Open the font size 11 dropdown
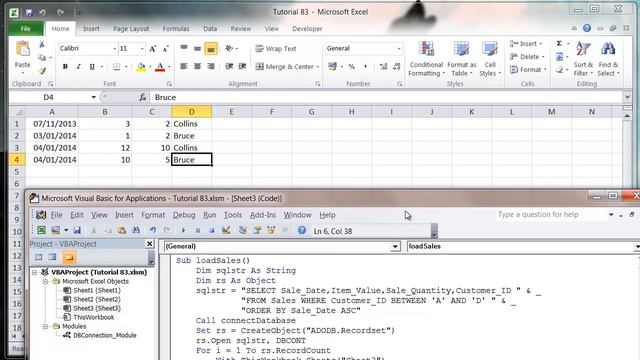The height and width of the screenshot is (360, 640). (x=142, y=49)
